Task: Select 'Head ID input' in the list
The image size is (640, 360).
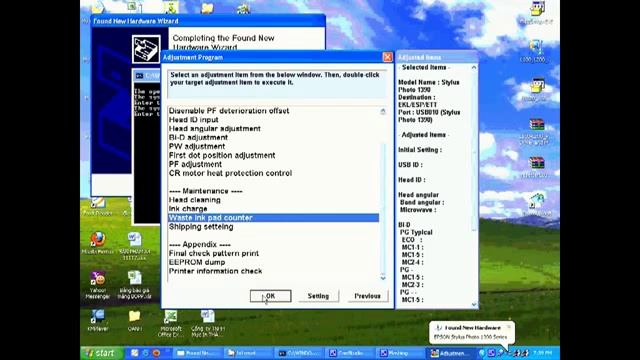Action: (193, 120)
